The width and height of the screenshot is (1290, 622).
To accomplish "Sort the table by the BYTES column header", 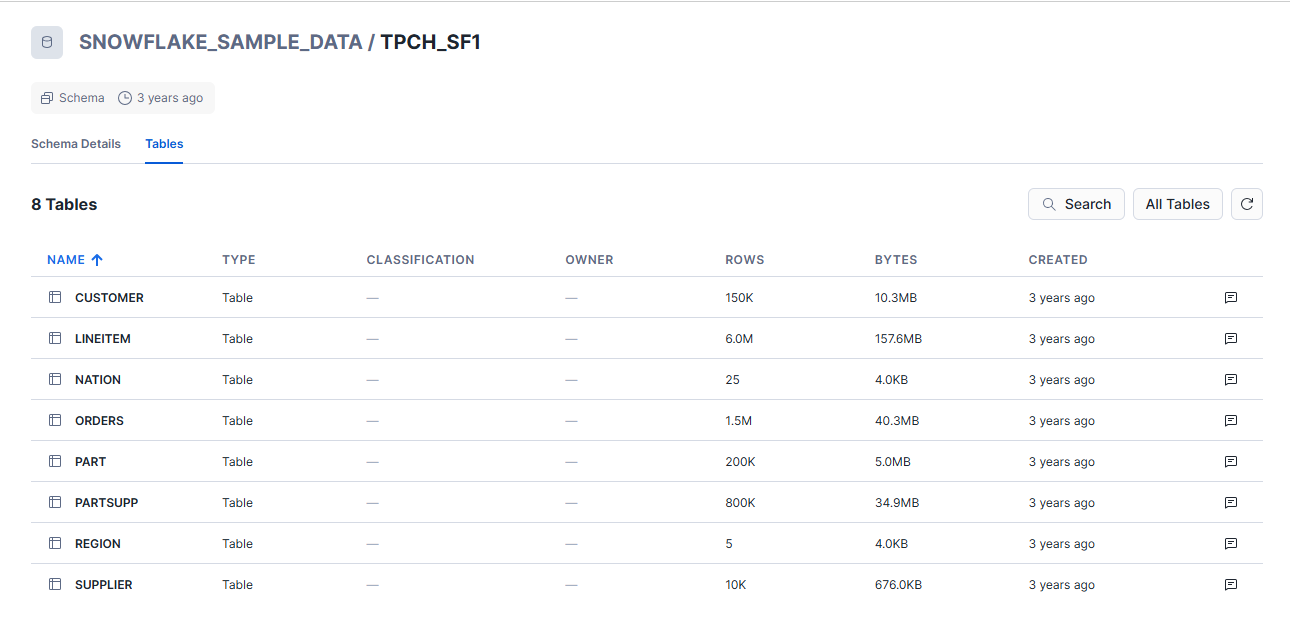I will (896, 260).
